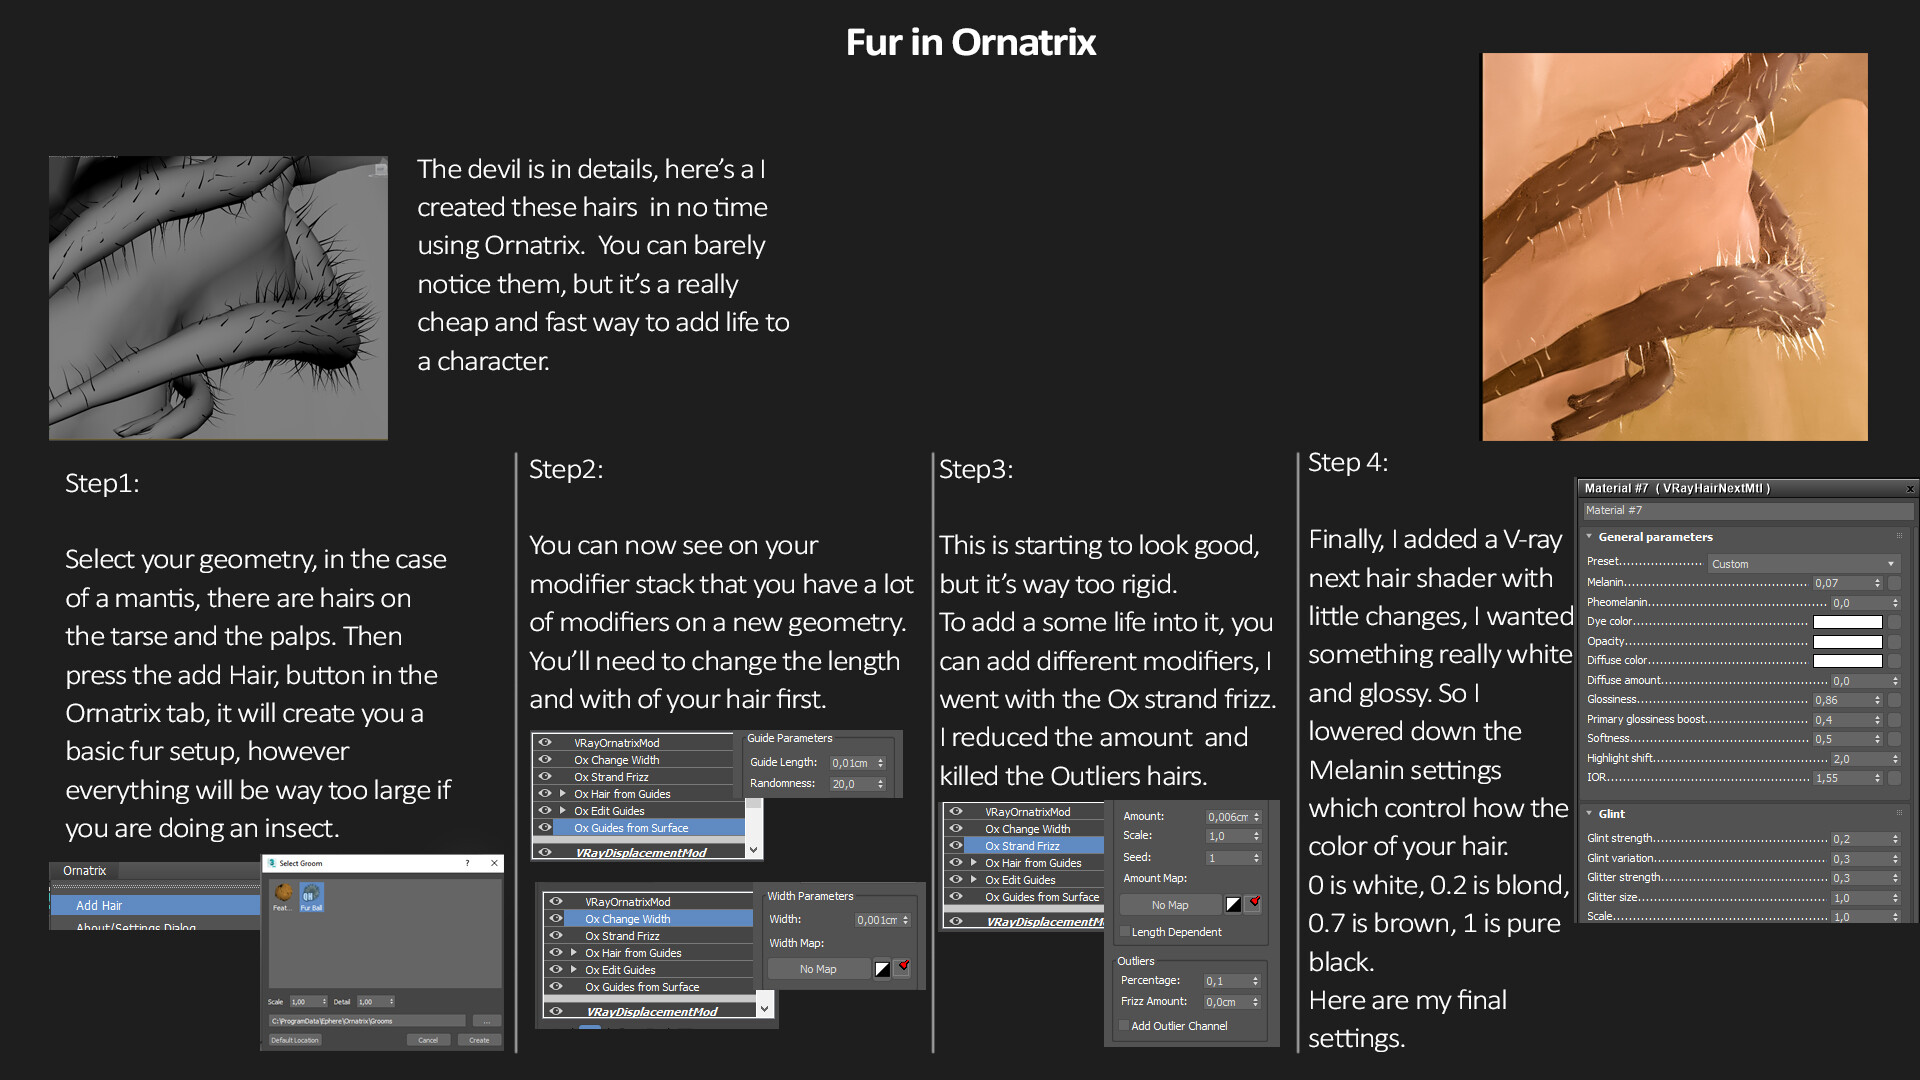Viewport: 1920px width, 1080px height.
Task: Expand Ox Hair from Guides beside Width Parameters
Action: 574,953
